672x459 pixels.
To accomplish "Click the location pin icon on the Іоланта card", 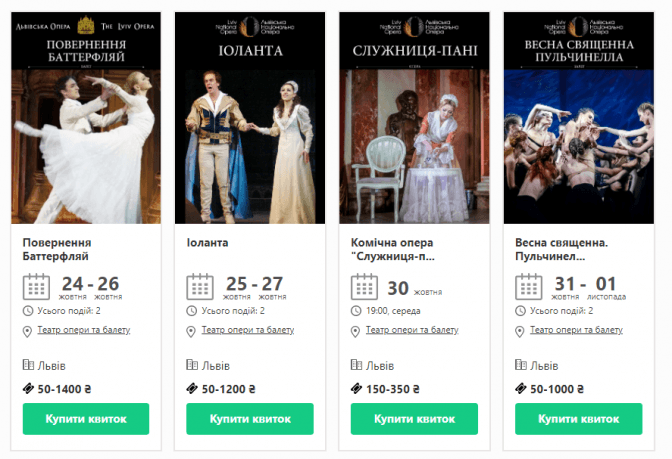I will 192,330.
